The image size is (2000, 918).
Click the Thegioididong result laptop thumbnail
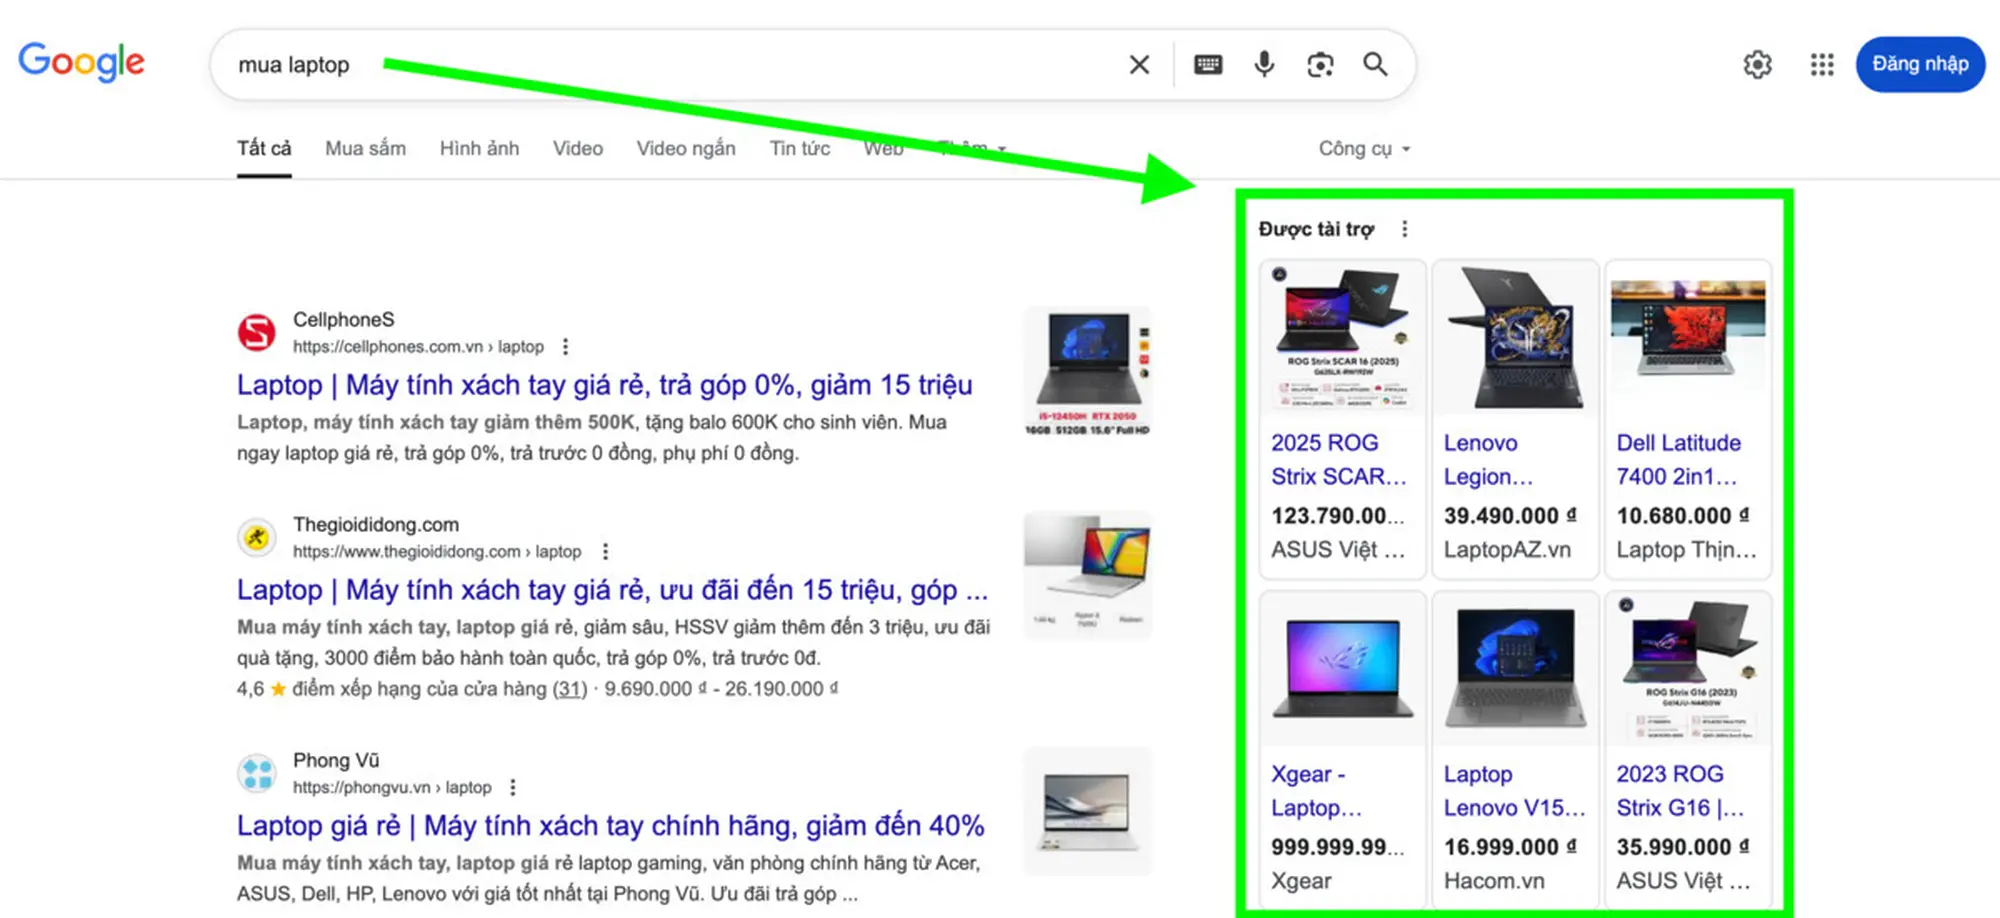(1088, 575)
